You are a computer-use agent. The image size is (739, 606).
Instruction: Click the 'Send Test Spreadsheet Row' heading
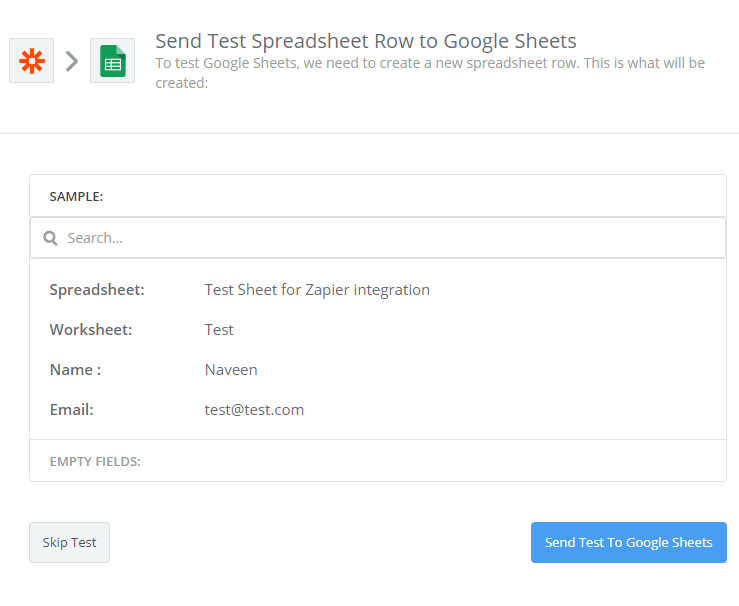366,41
